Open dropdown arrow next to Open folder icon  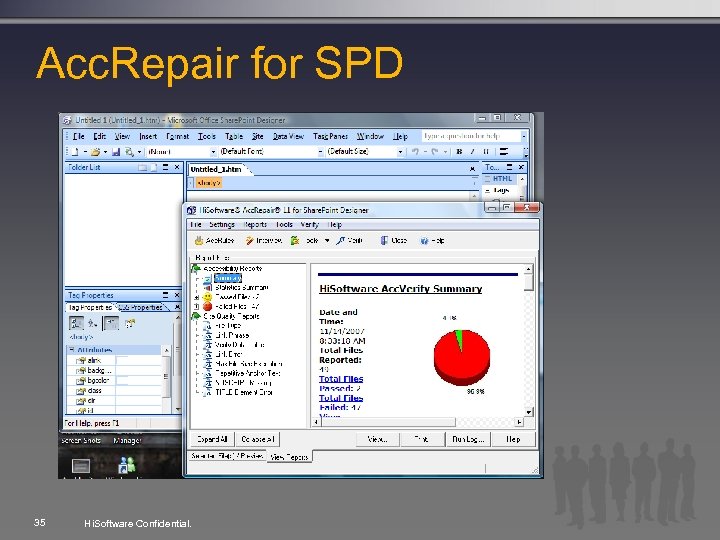106,152
